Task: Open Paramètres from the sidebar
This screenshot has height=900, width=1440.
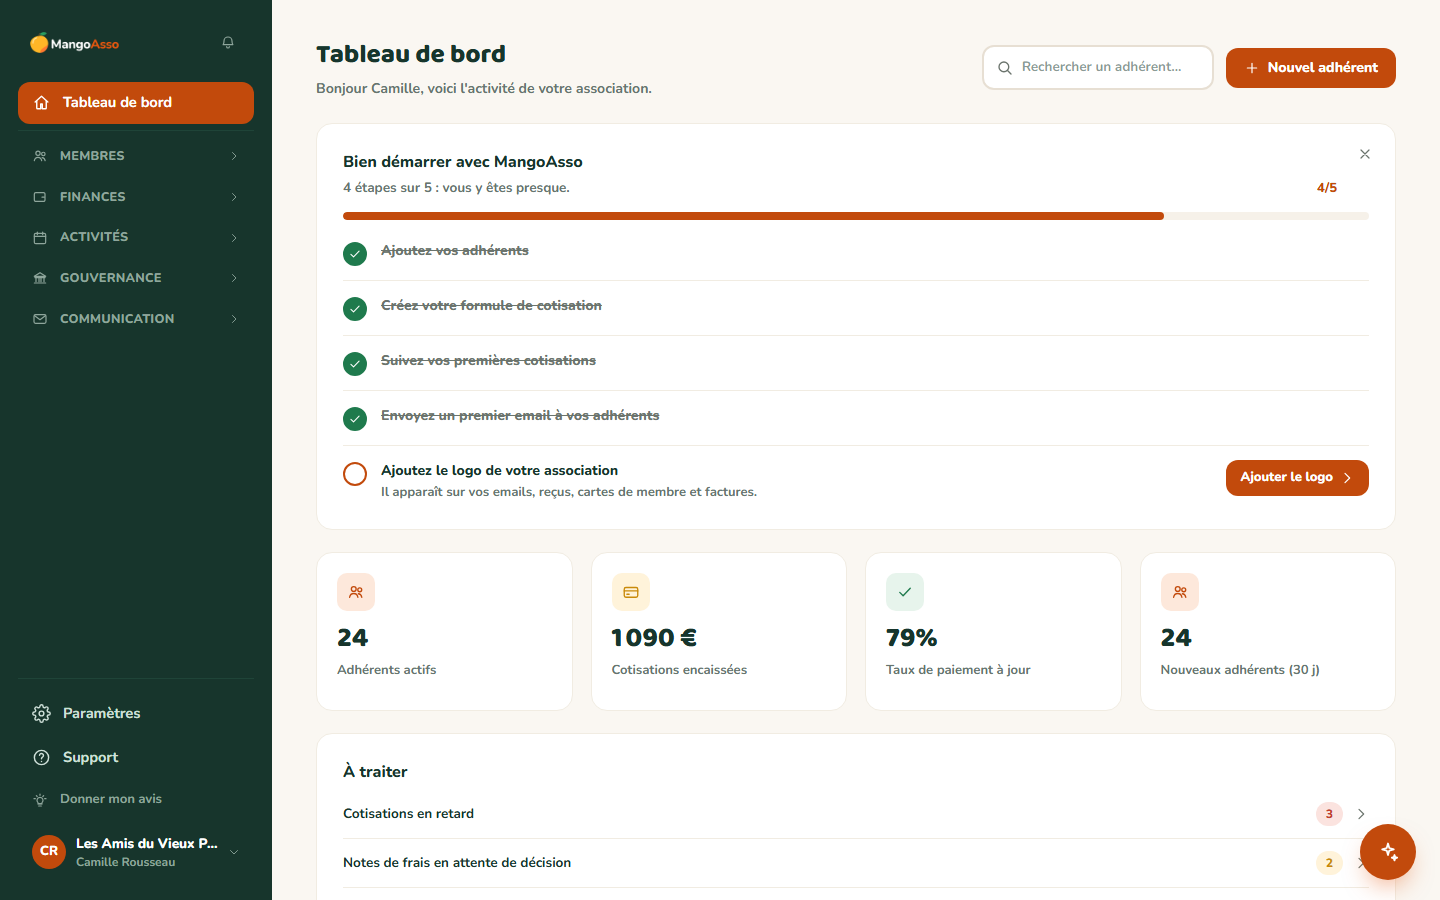Action: 136,713
